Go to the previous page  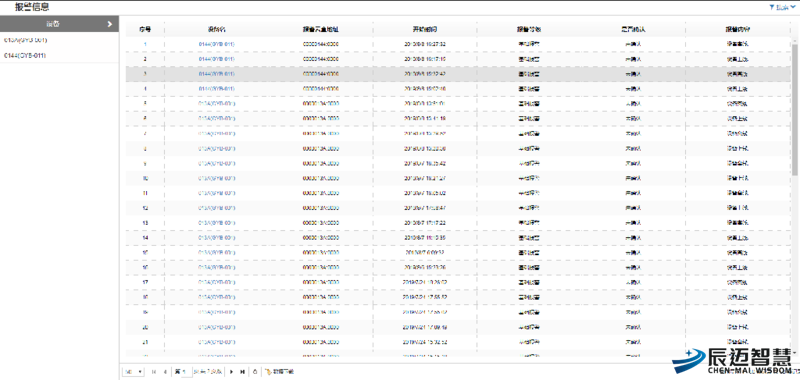tap(165, 372)
